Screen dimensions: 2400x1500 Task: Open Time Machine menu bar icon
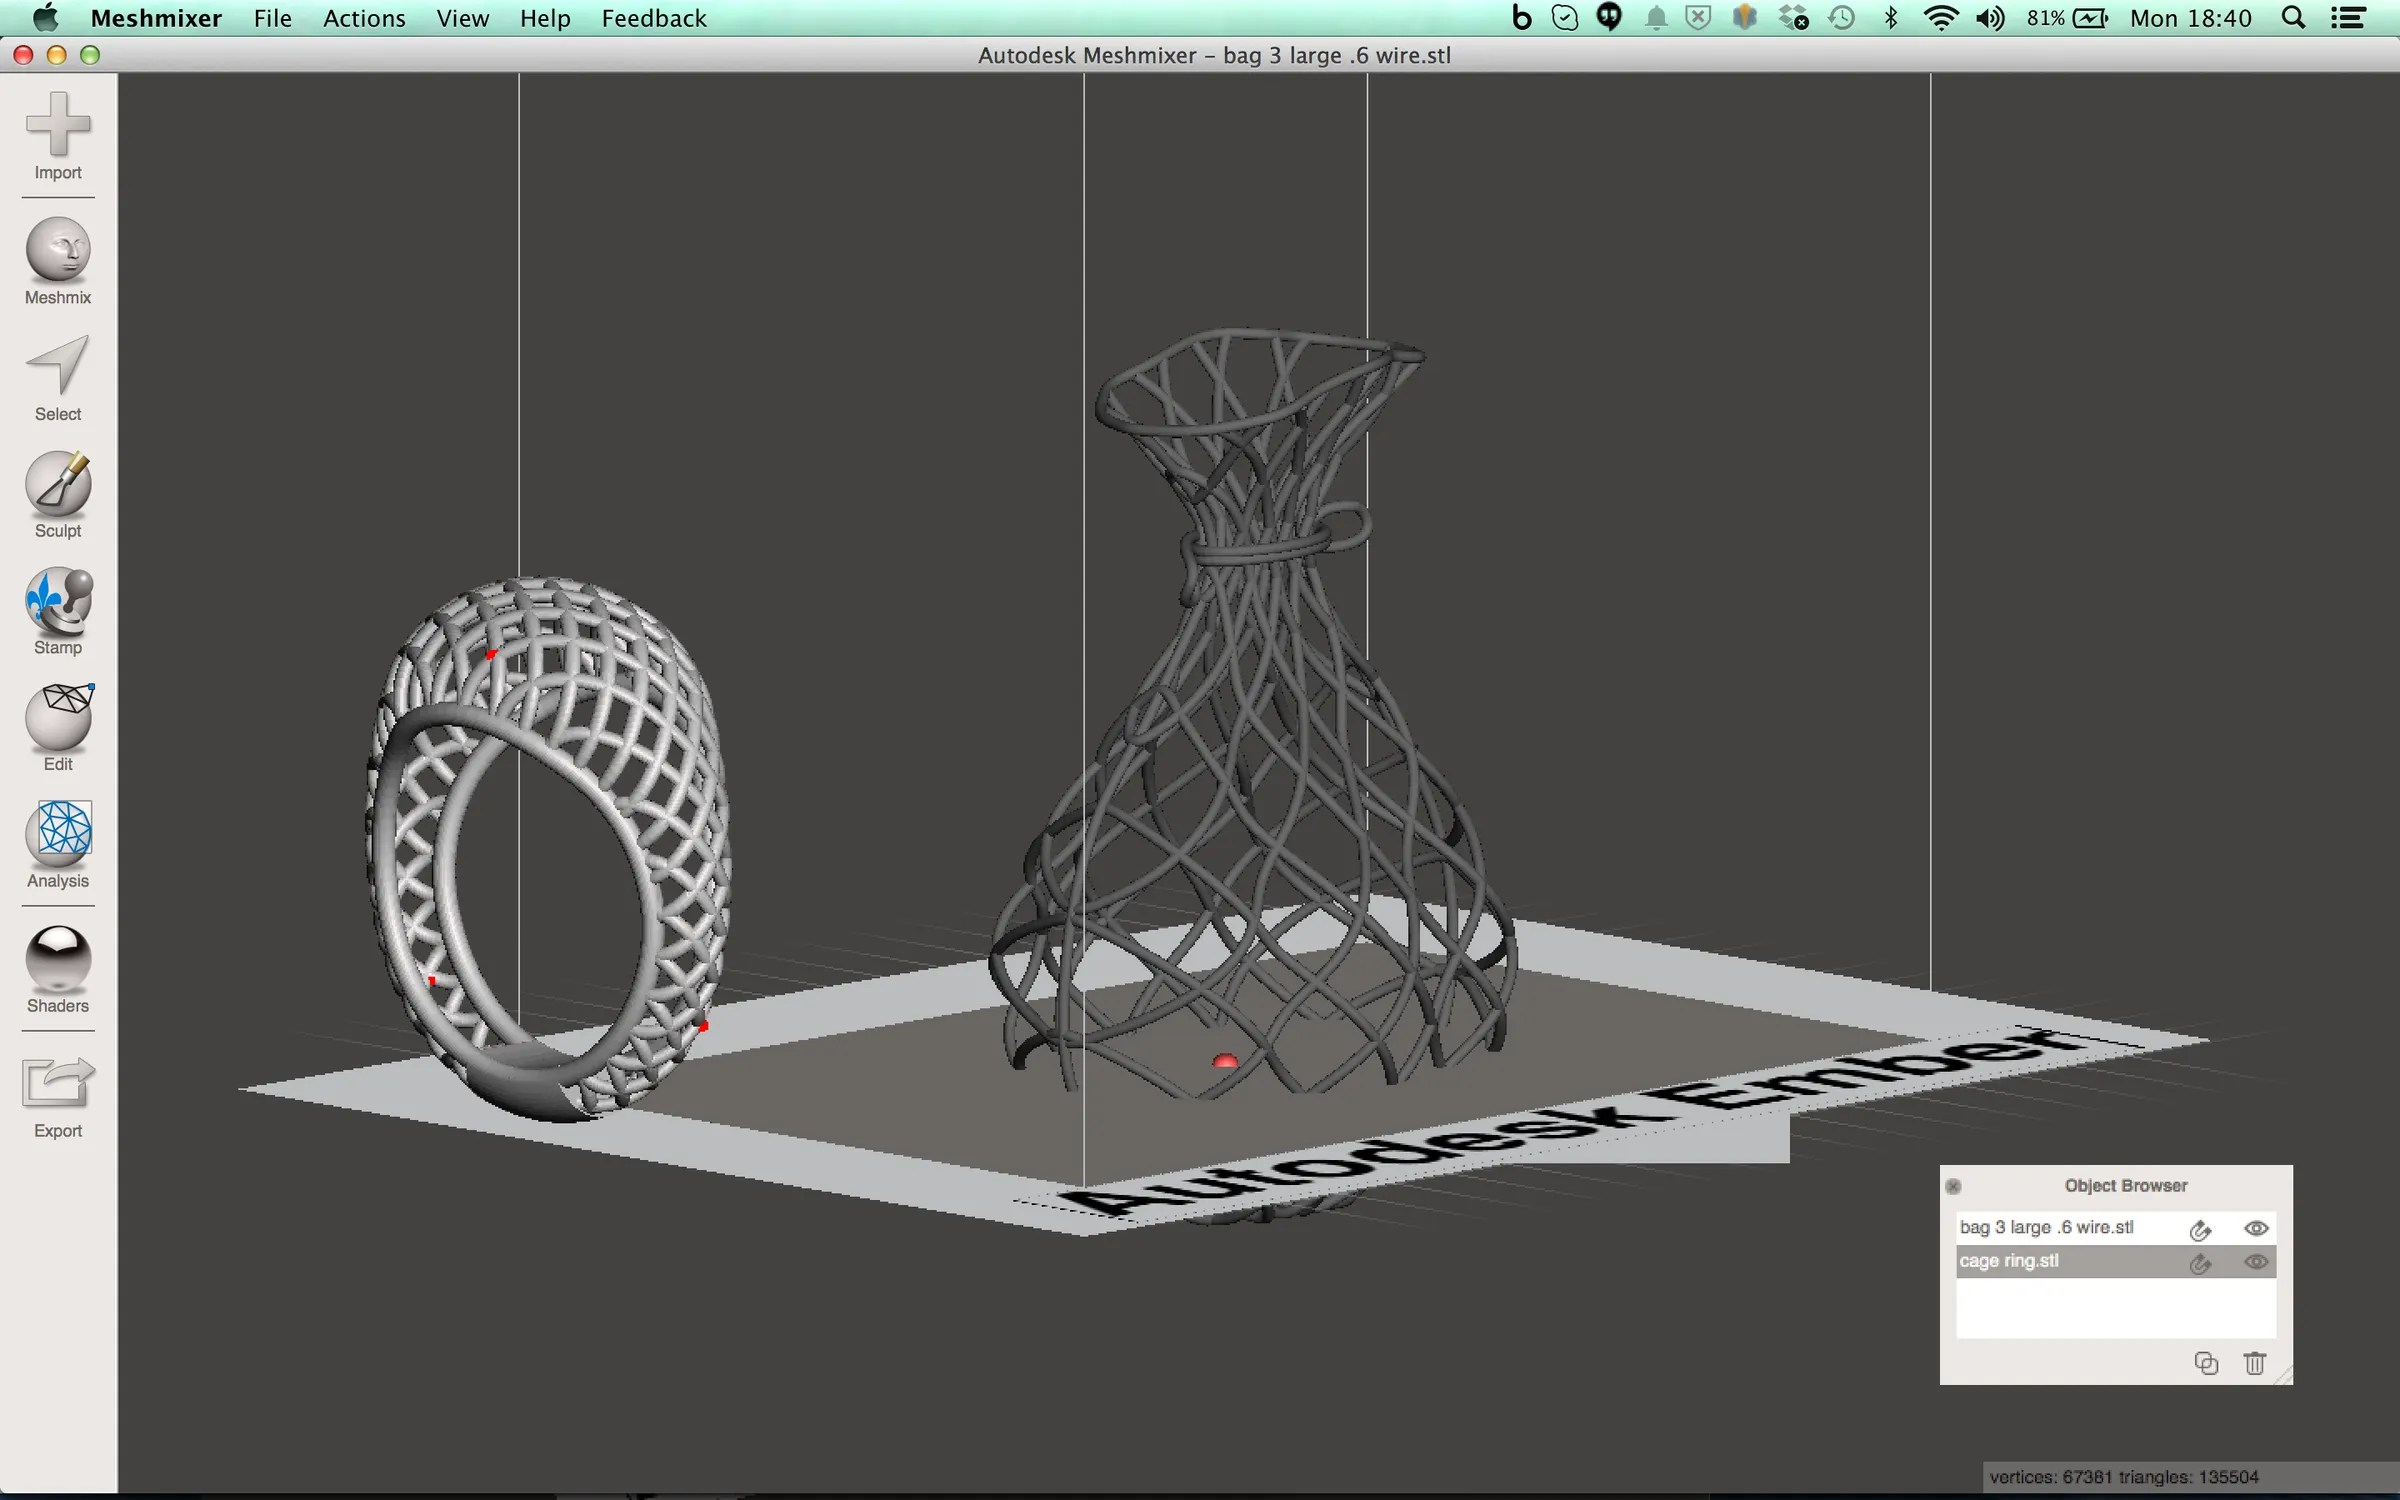1842,18
